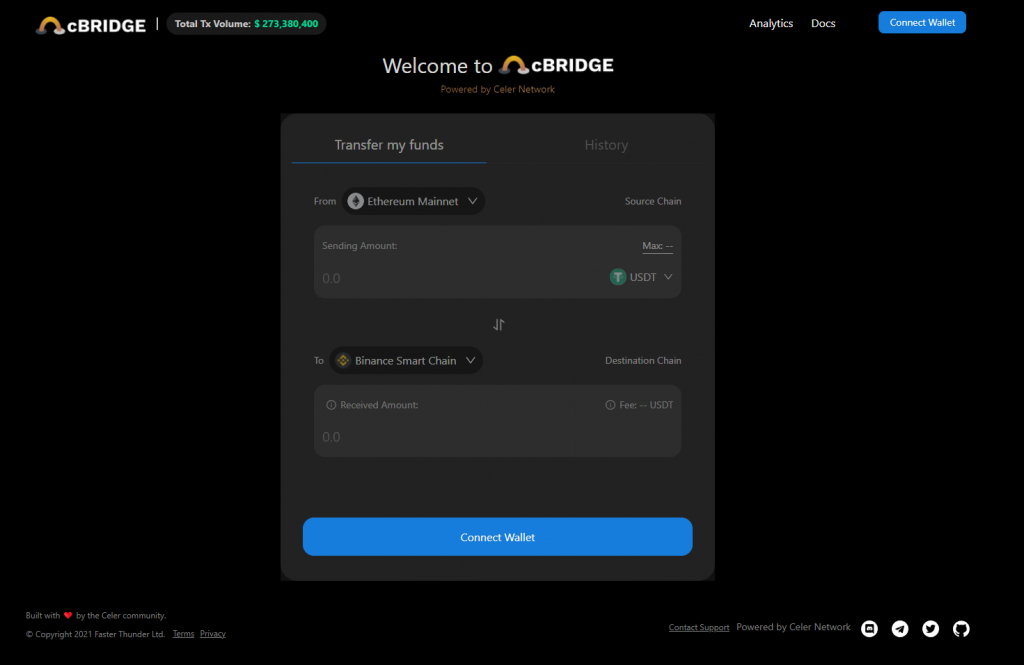
Task: Click the Copyright 2021 Faster Thunder Ltd. text
Action: pos(95,634)
